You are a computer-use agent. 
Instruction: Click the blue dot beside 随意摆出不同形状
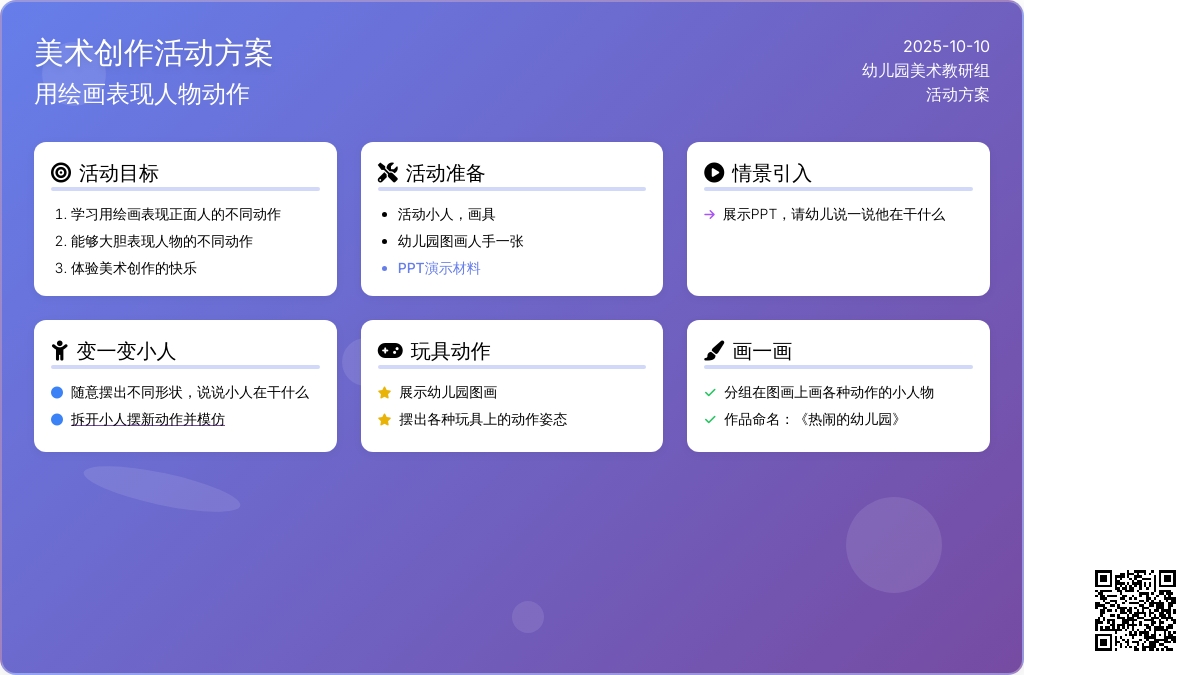(57, 393)
